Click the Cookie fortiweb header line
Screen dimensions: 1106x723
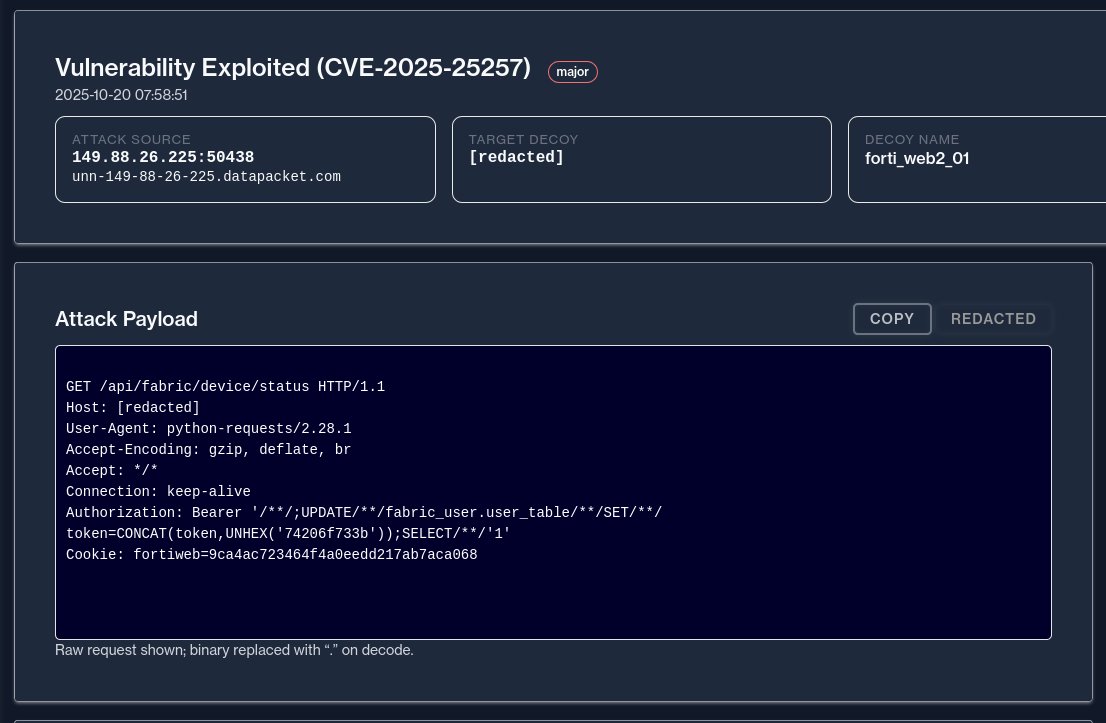click(272, 554)
